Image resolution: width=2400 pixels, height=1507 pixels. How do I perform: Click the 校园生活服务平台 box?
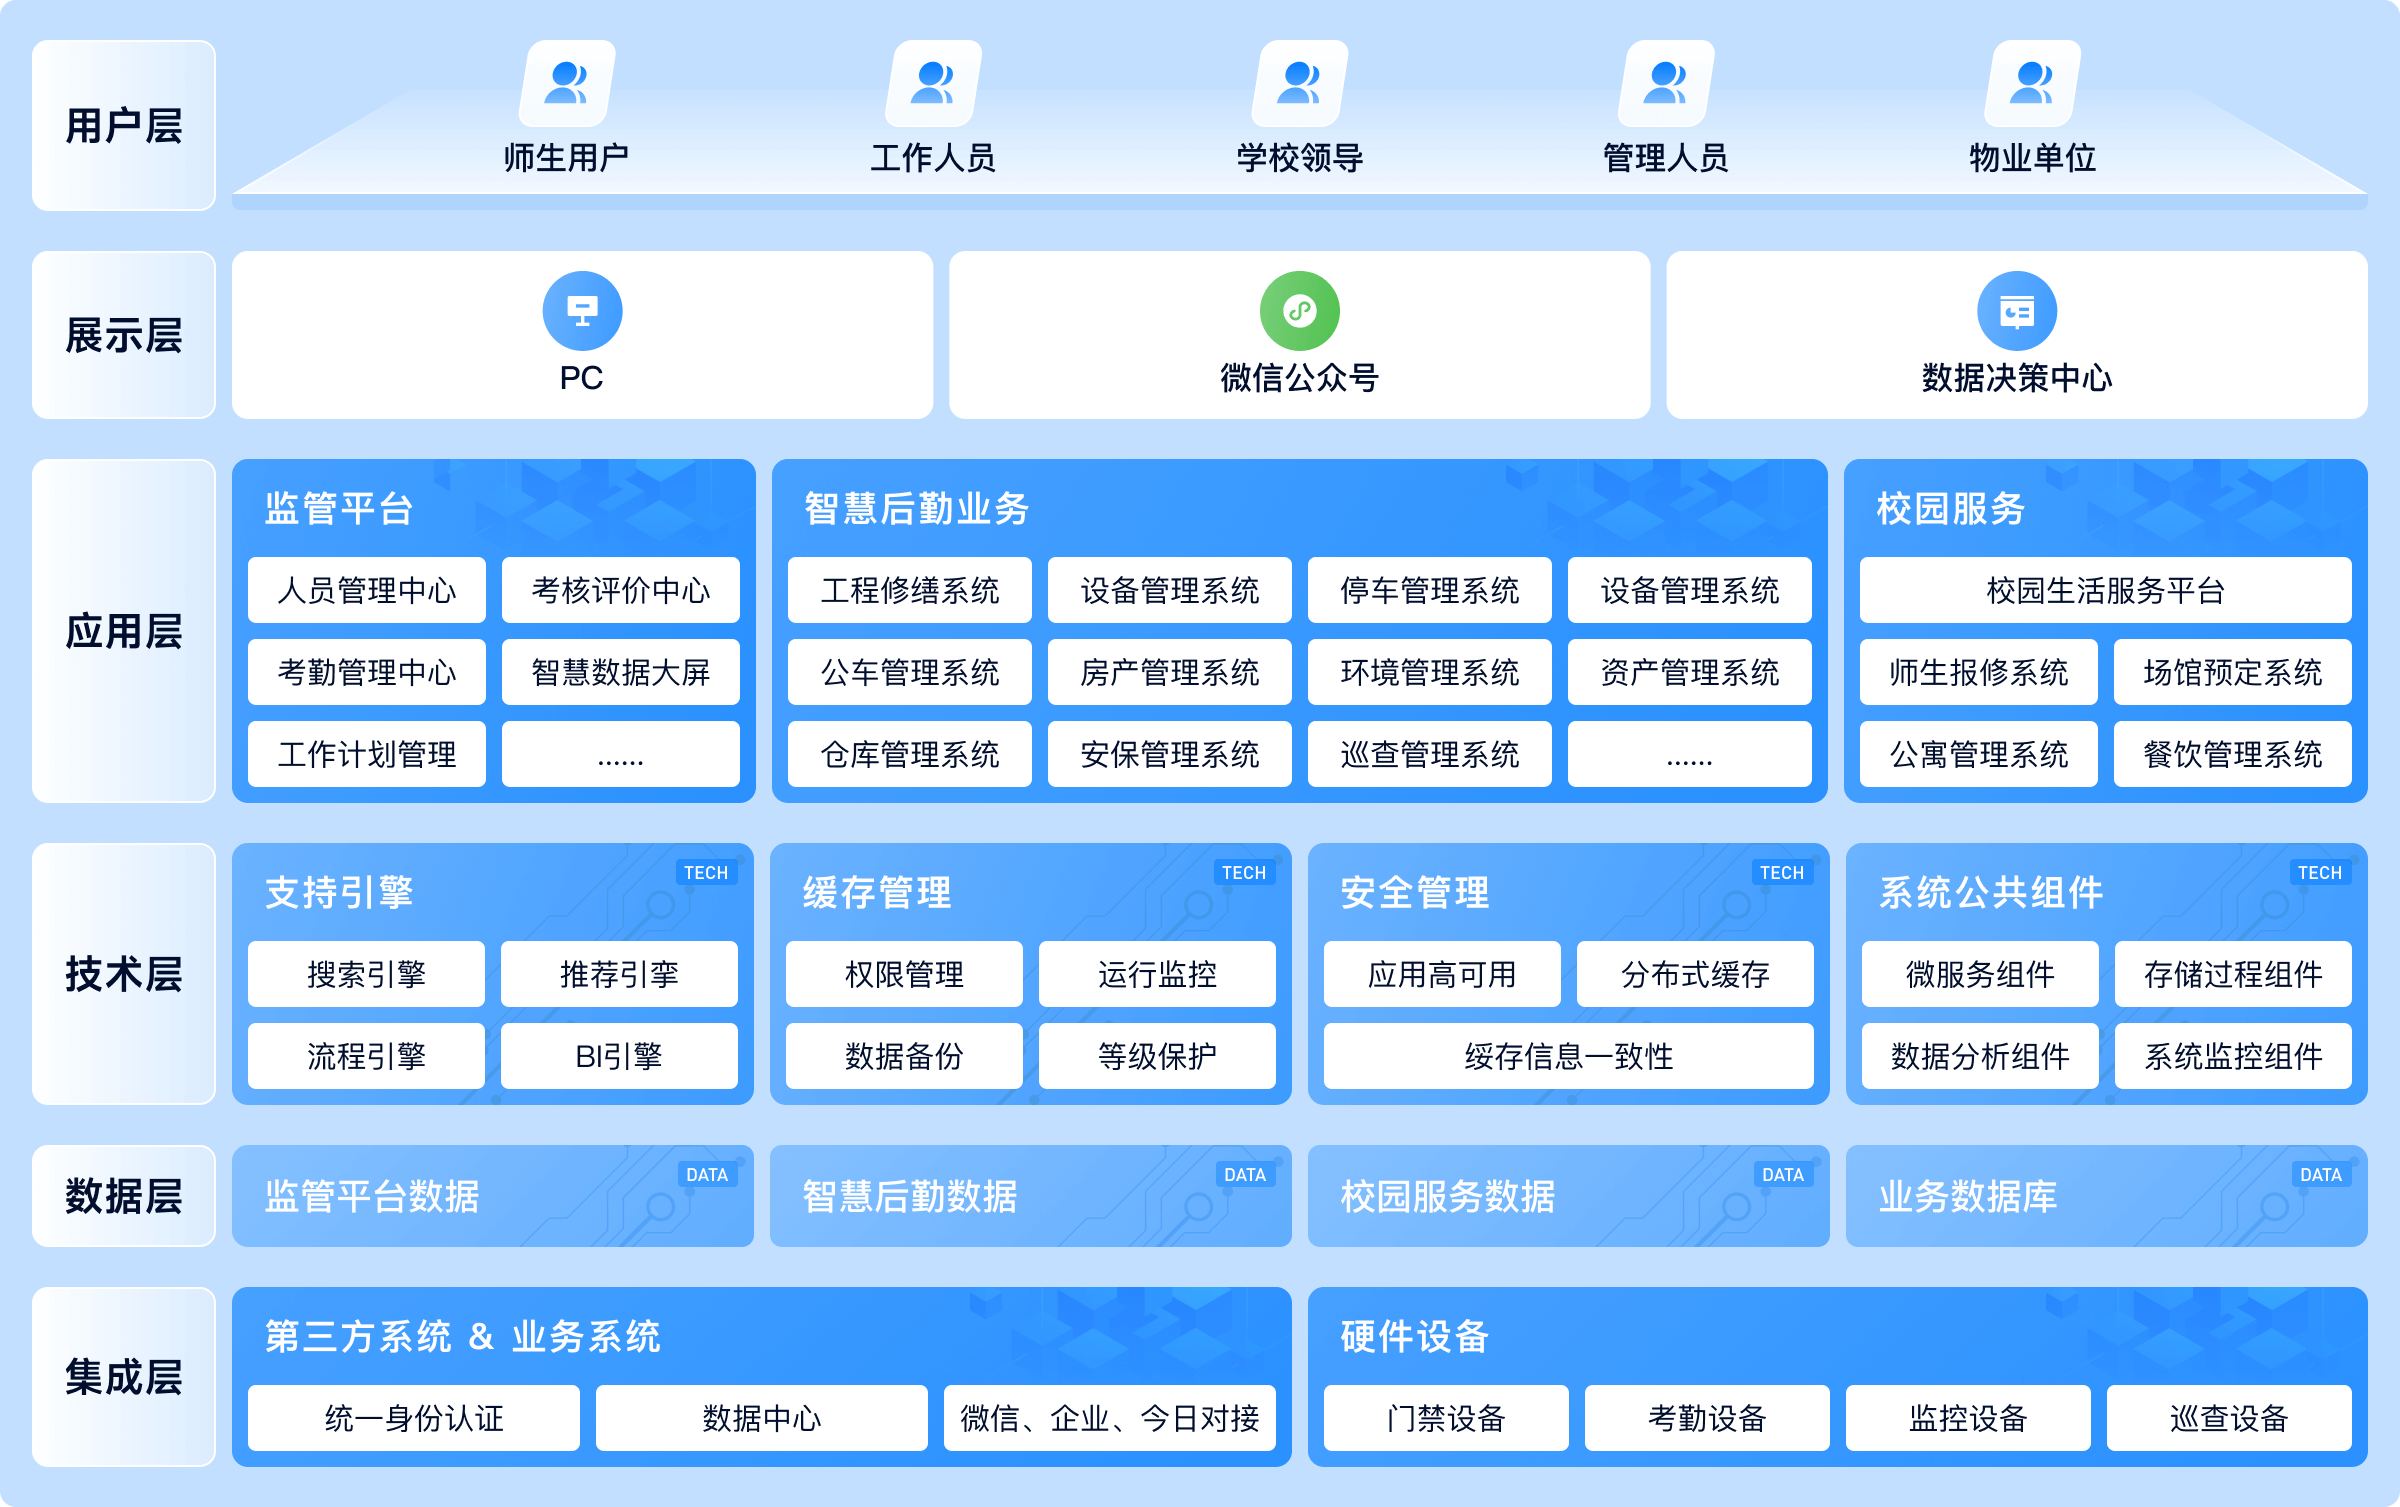pyautogui.click(x=2105, y=590)
